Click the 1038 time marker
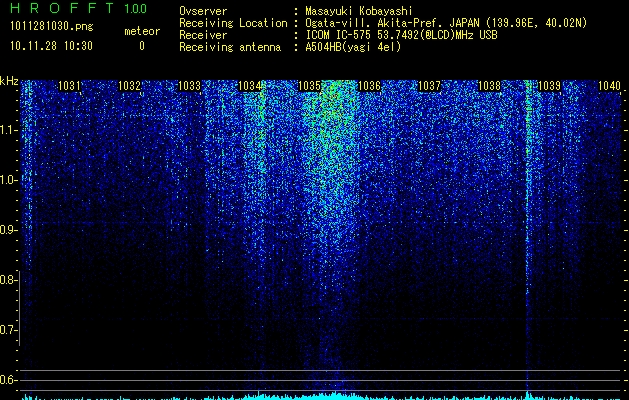Image resolution: width=629 pixels, height=400 pixels. 489,85
